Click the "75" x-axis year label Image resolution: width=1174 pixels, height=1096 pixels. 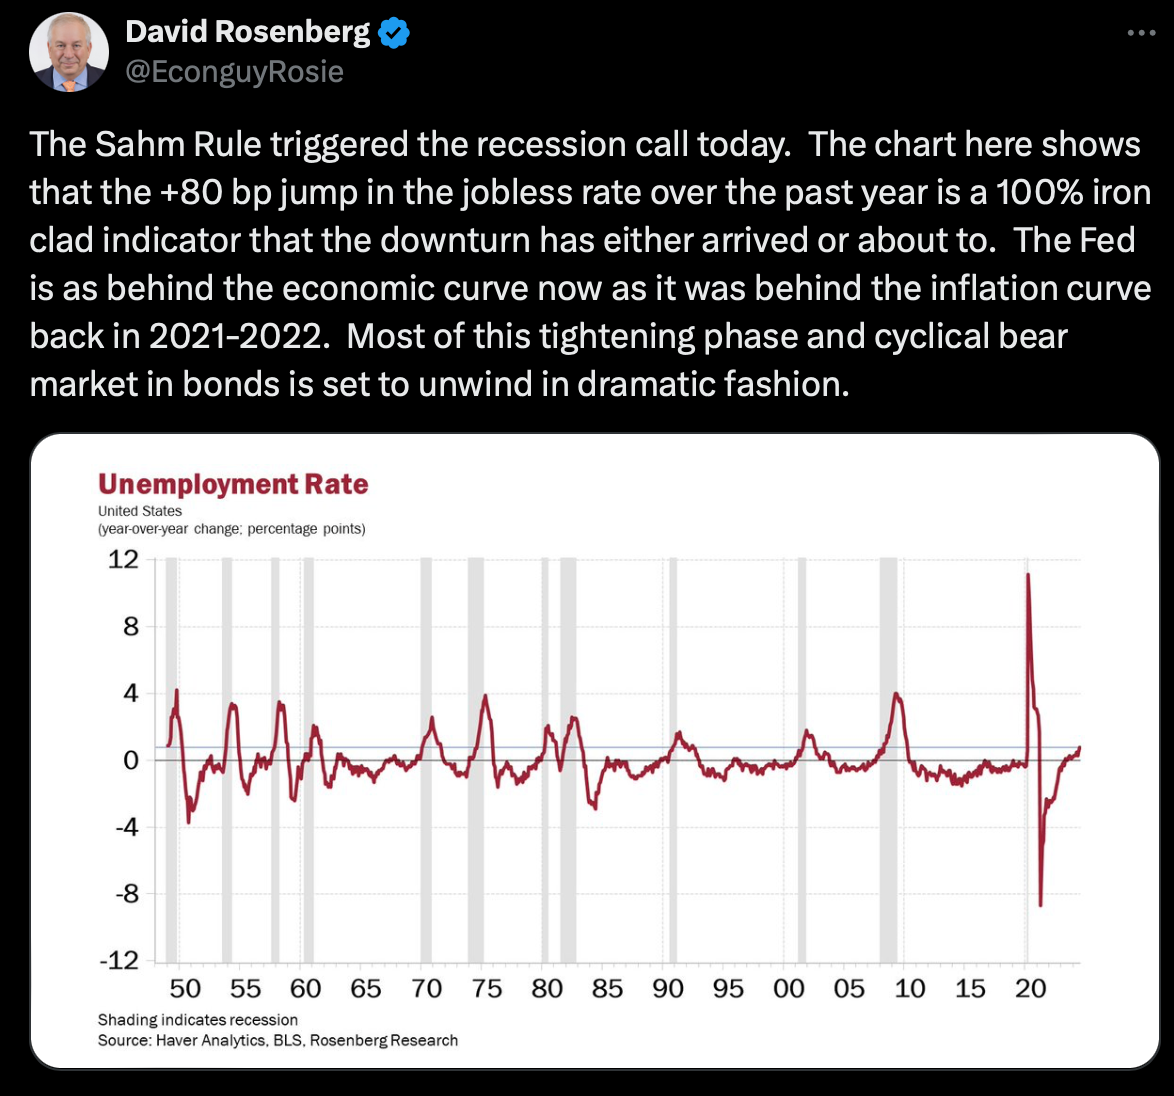(x=486, y=989)
